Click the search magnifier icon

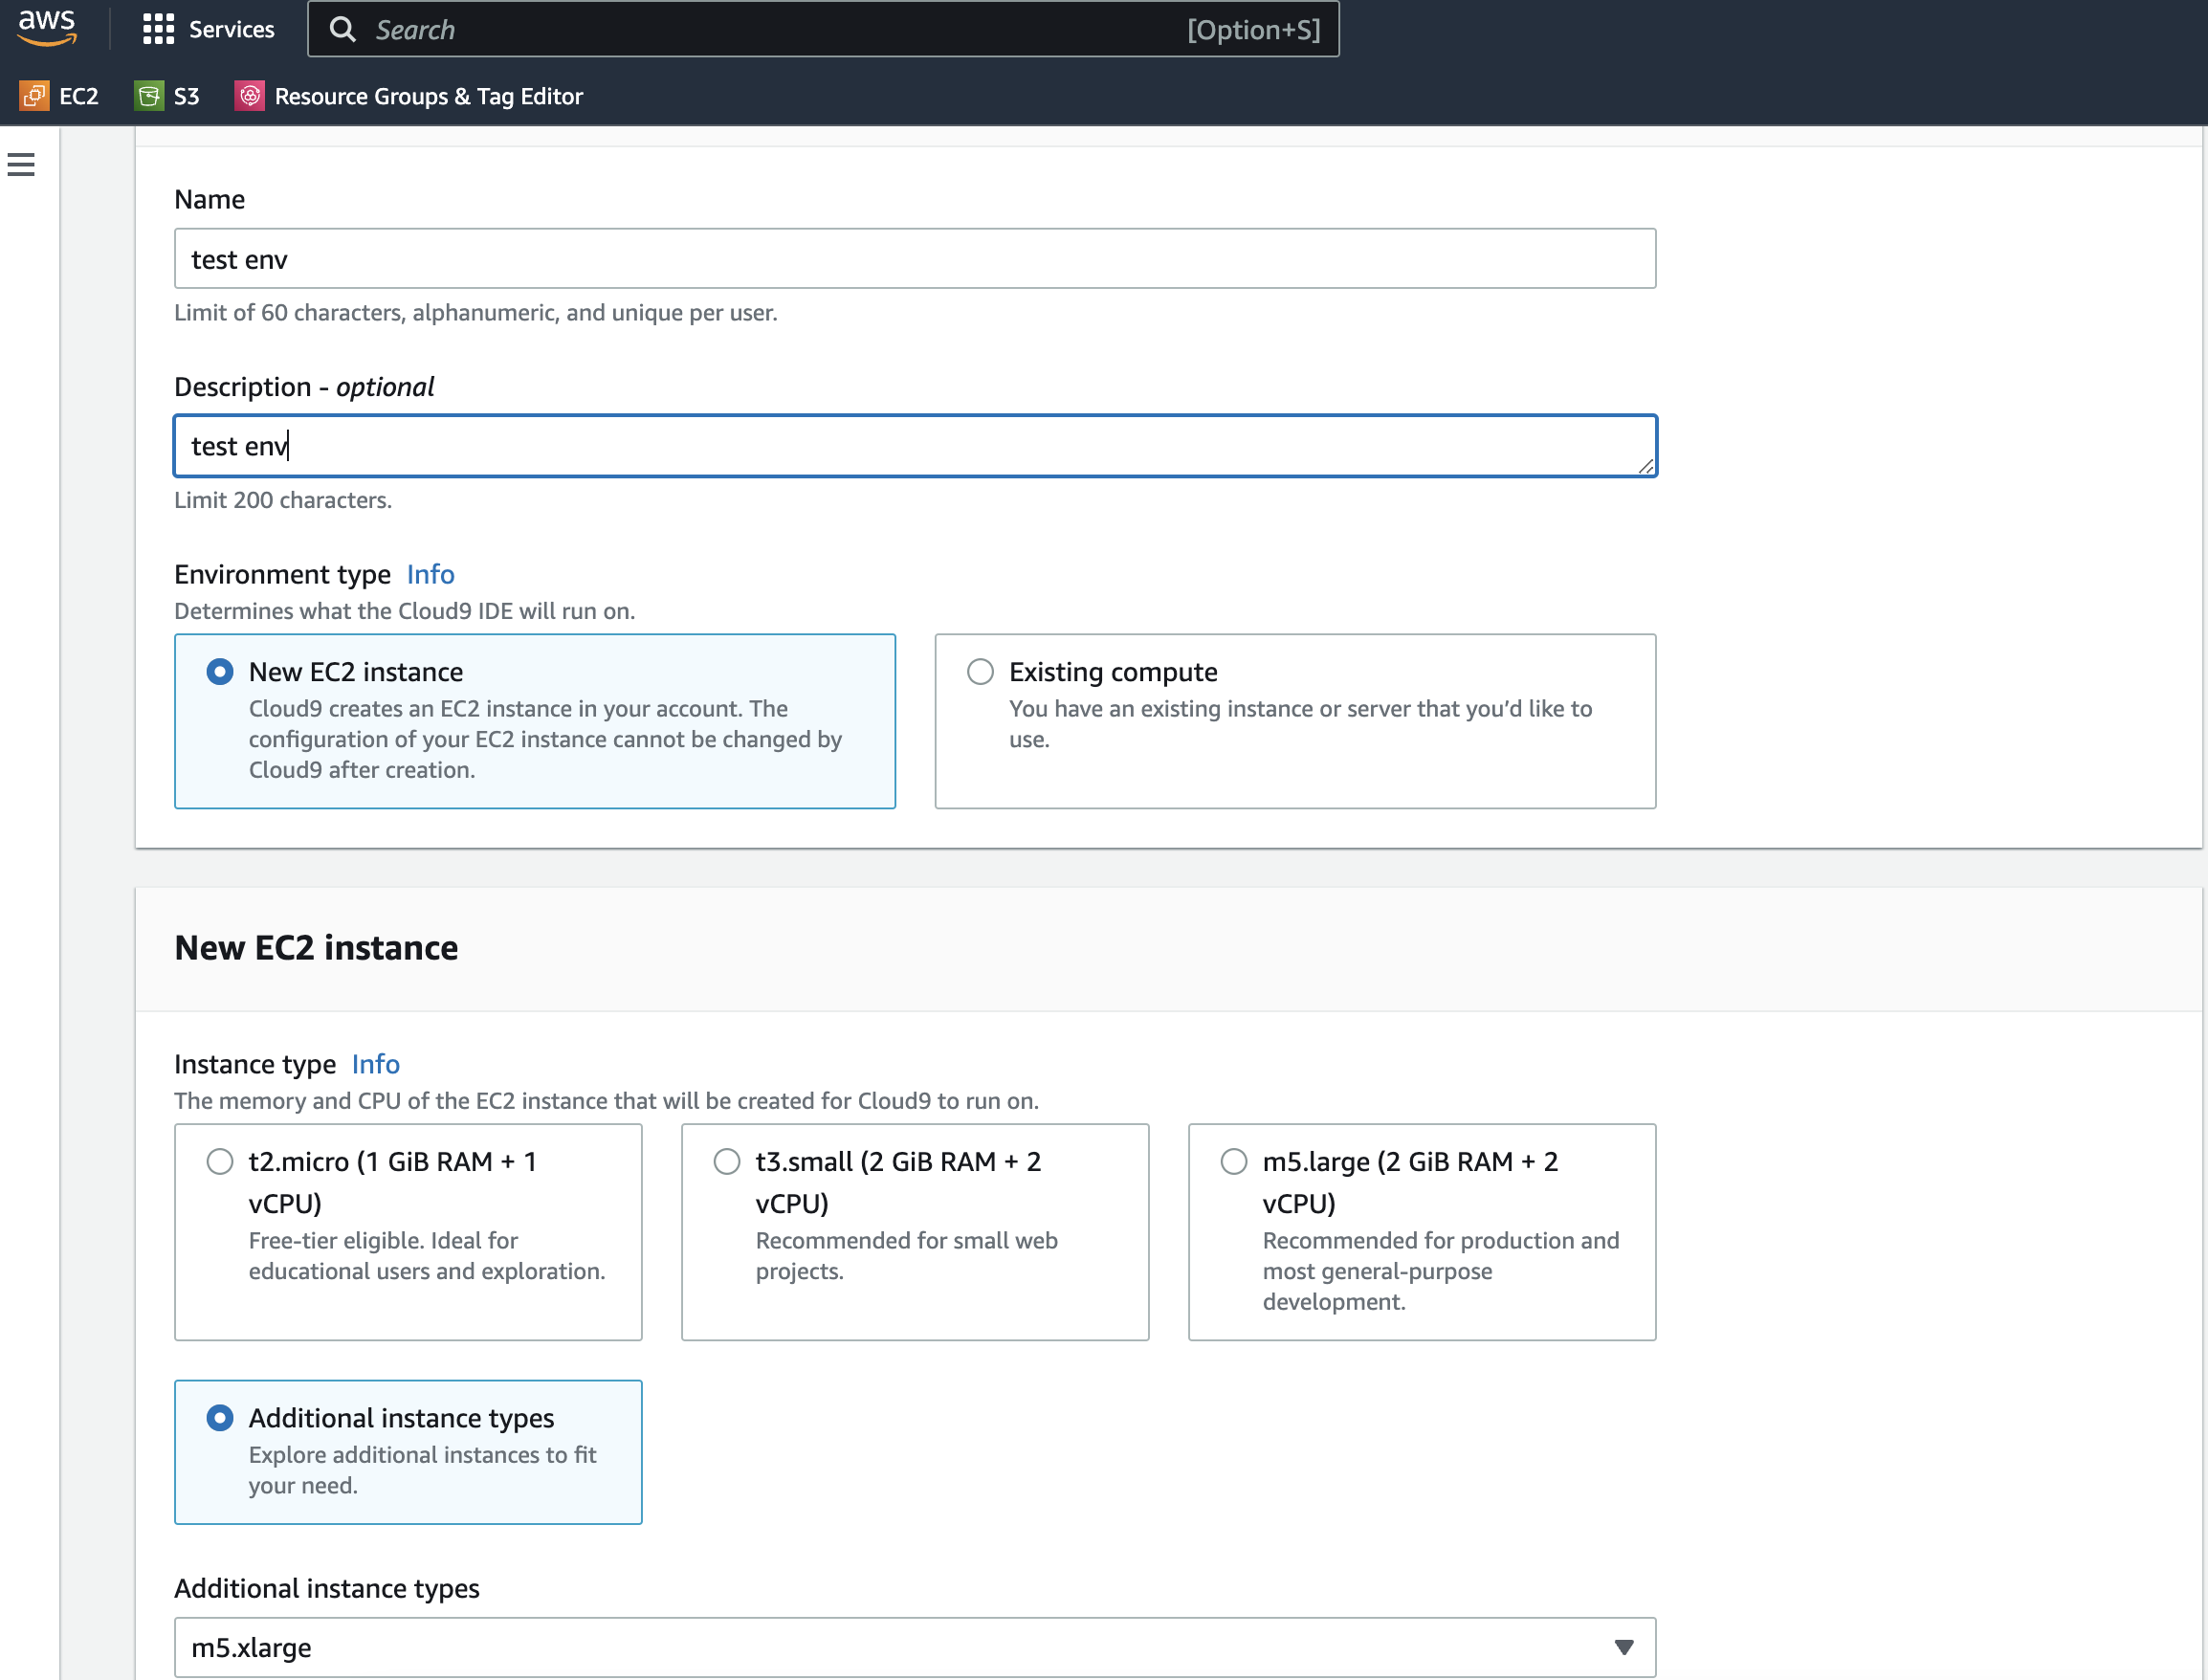[342, 29]
